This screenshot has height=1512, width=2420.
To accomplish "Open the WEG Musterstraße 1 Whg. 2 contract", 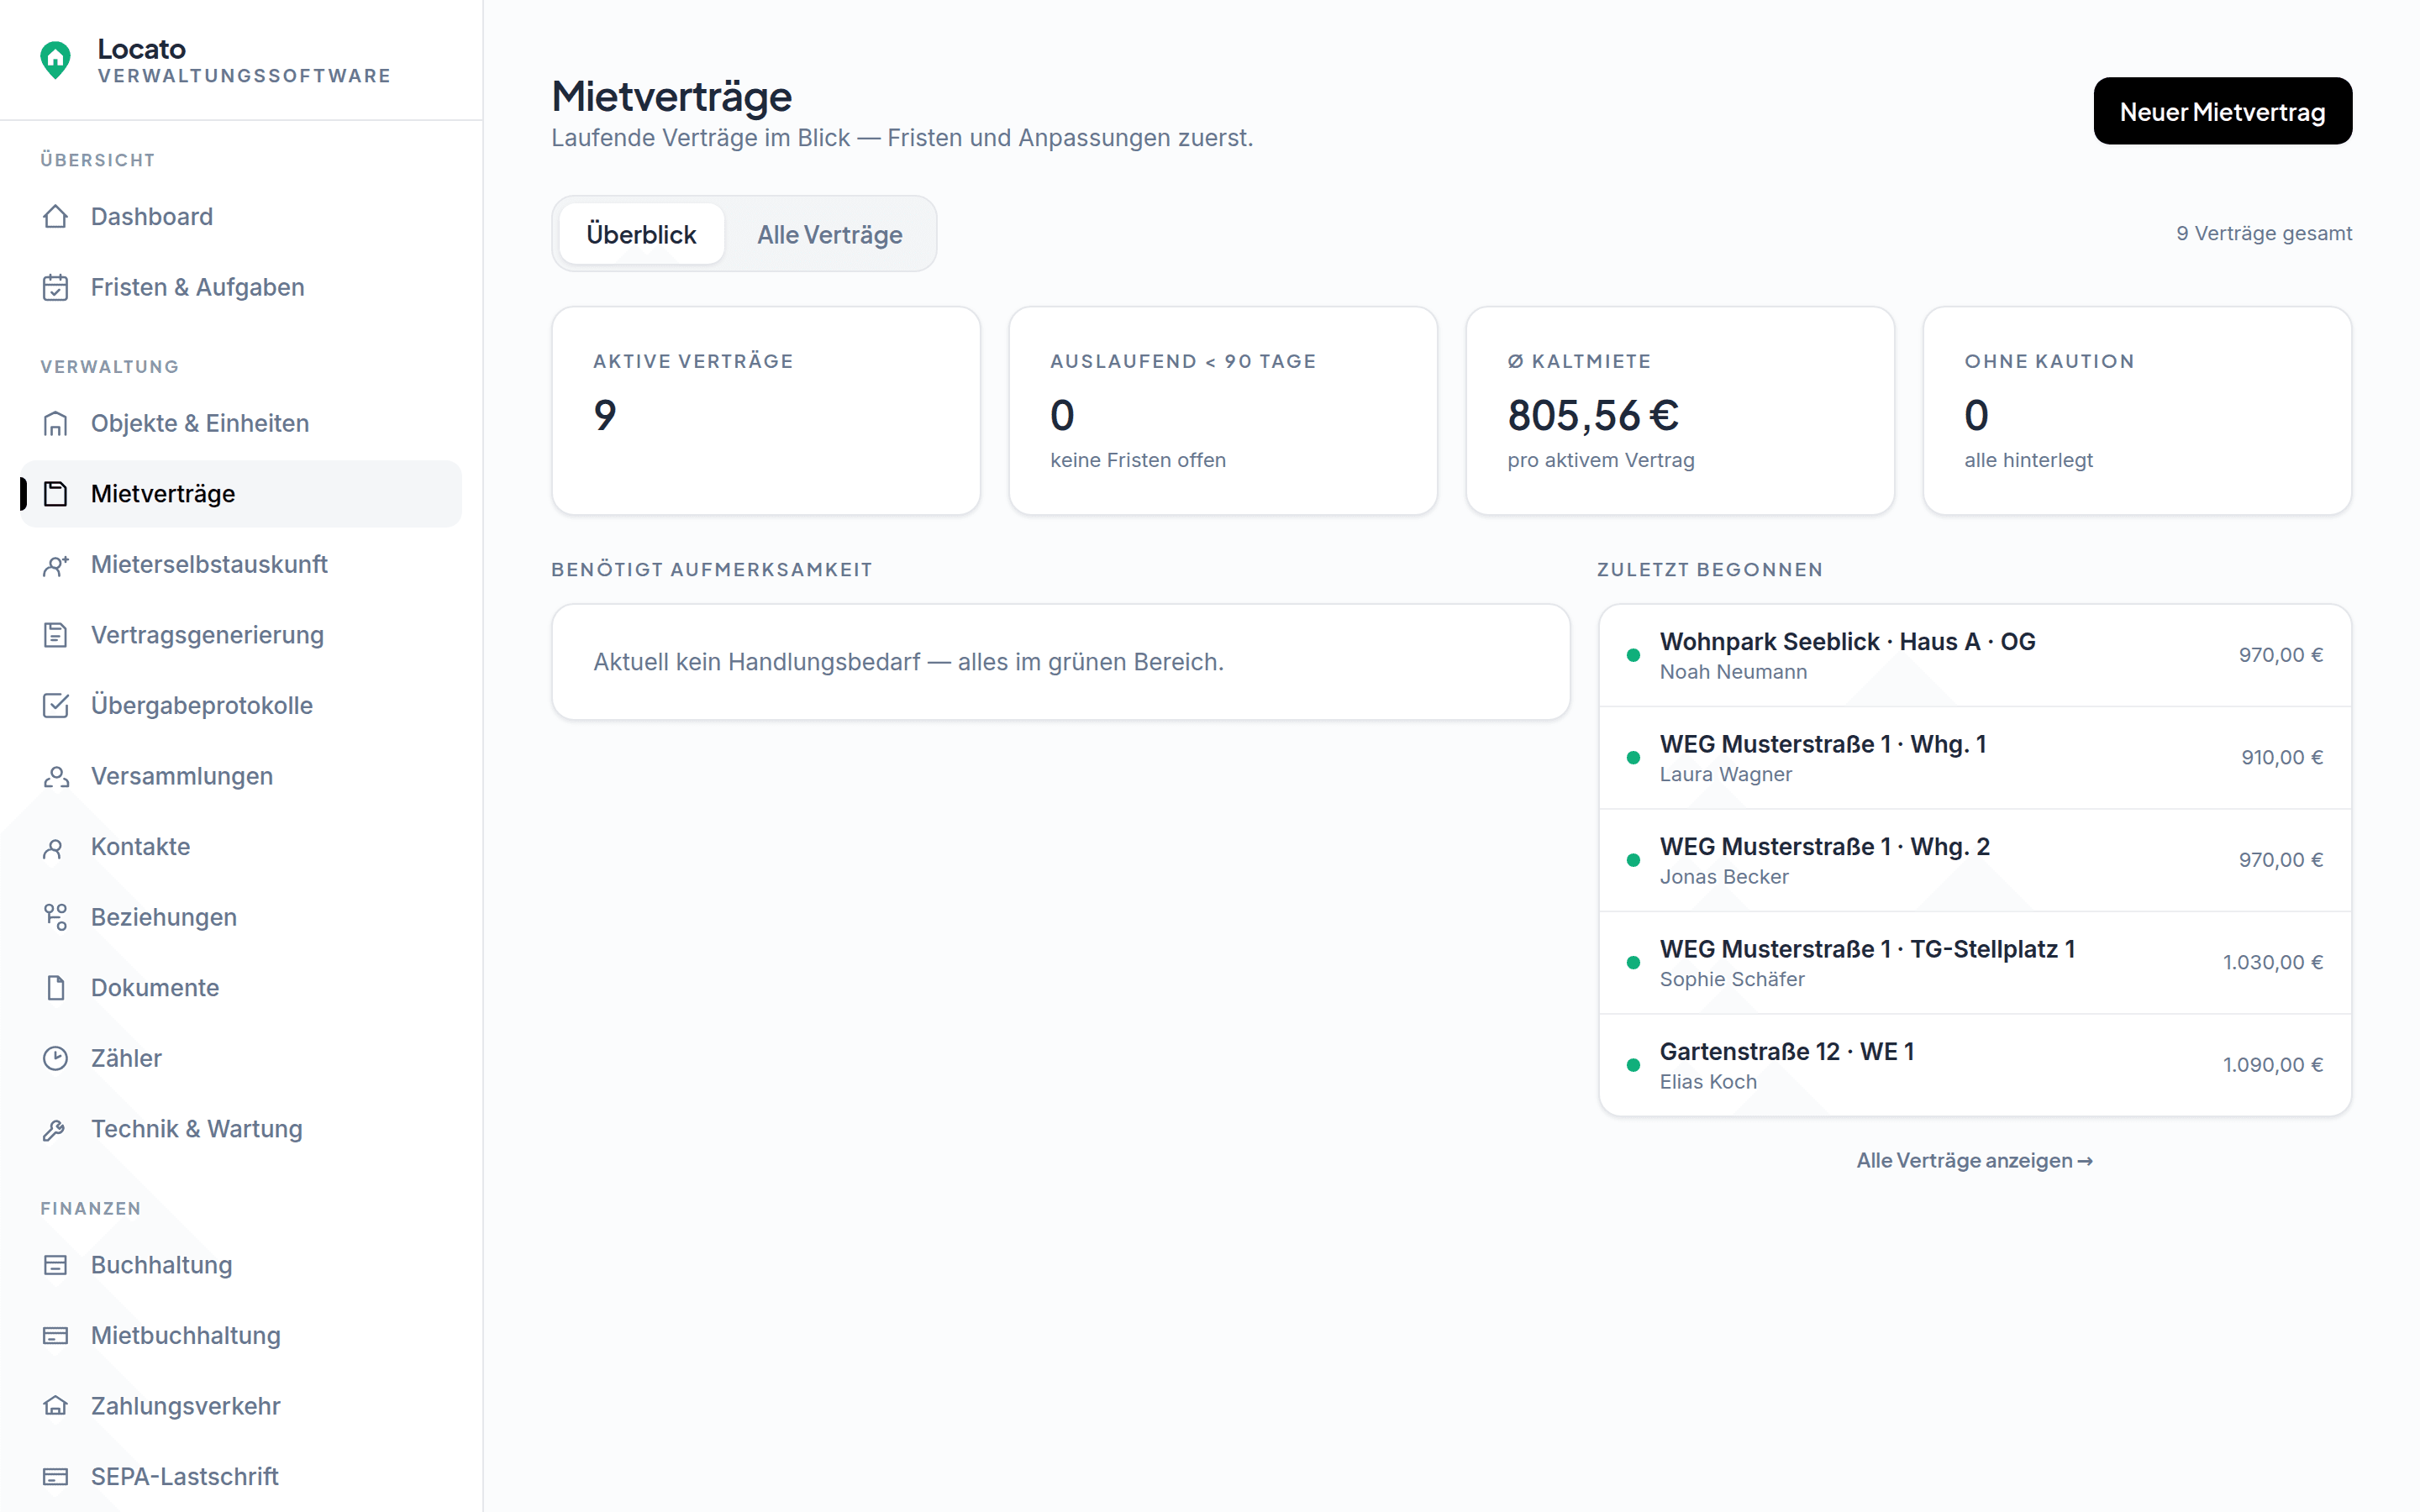I will tap(1974, 860).
